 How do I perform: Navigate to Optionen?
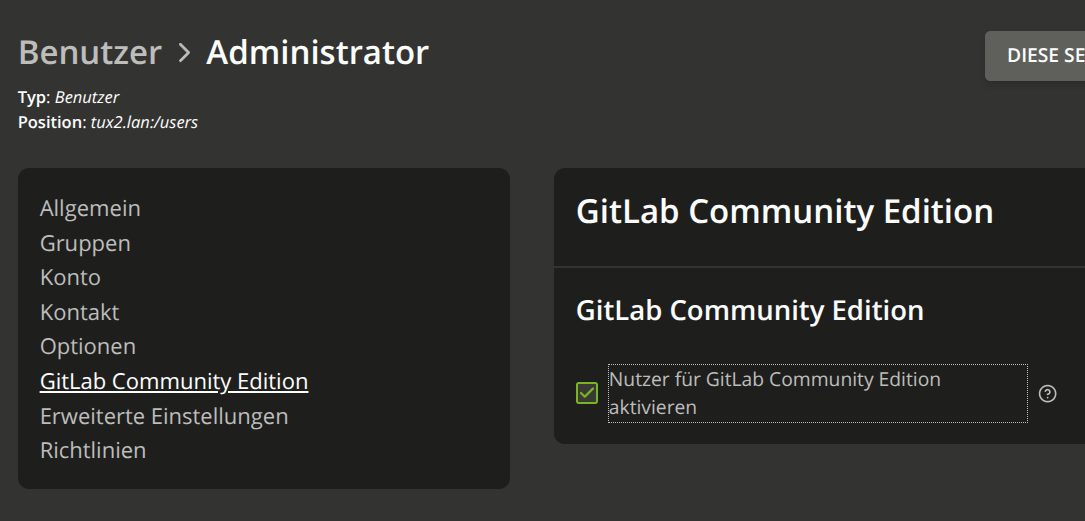click(88, 346)
